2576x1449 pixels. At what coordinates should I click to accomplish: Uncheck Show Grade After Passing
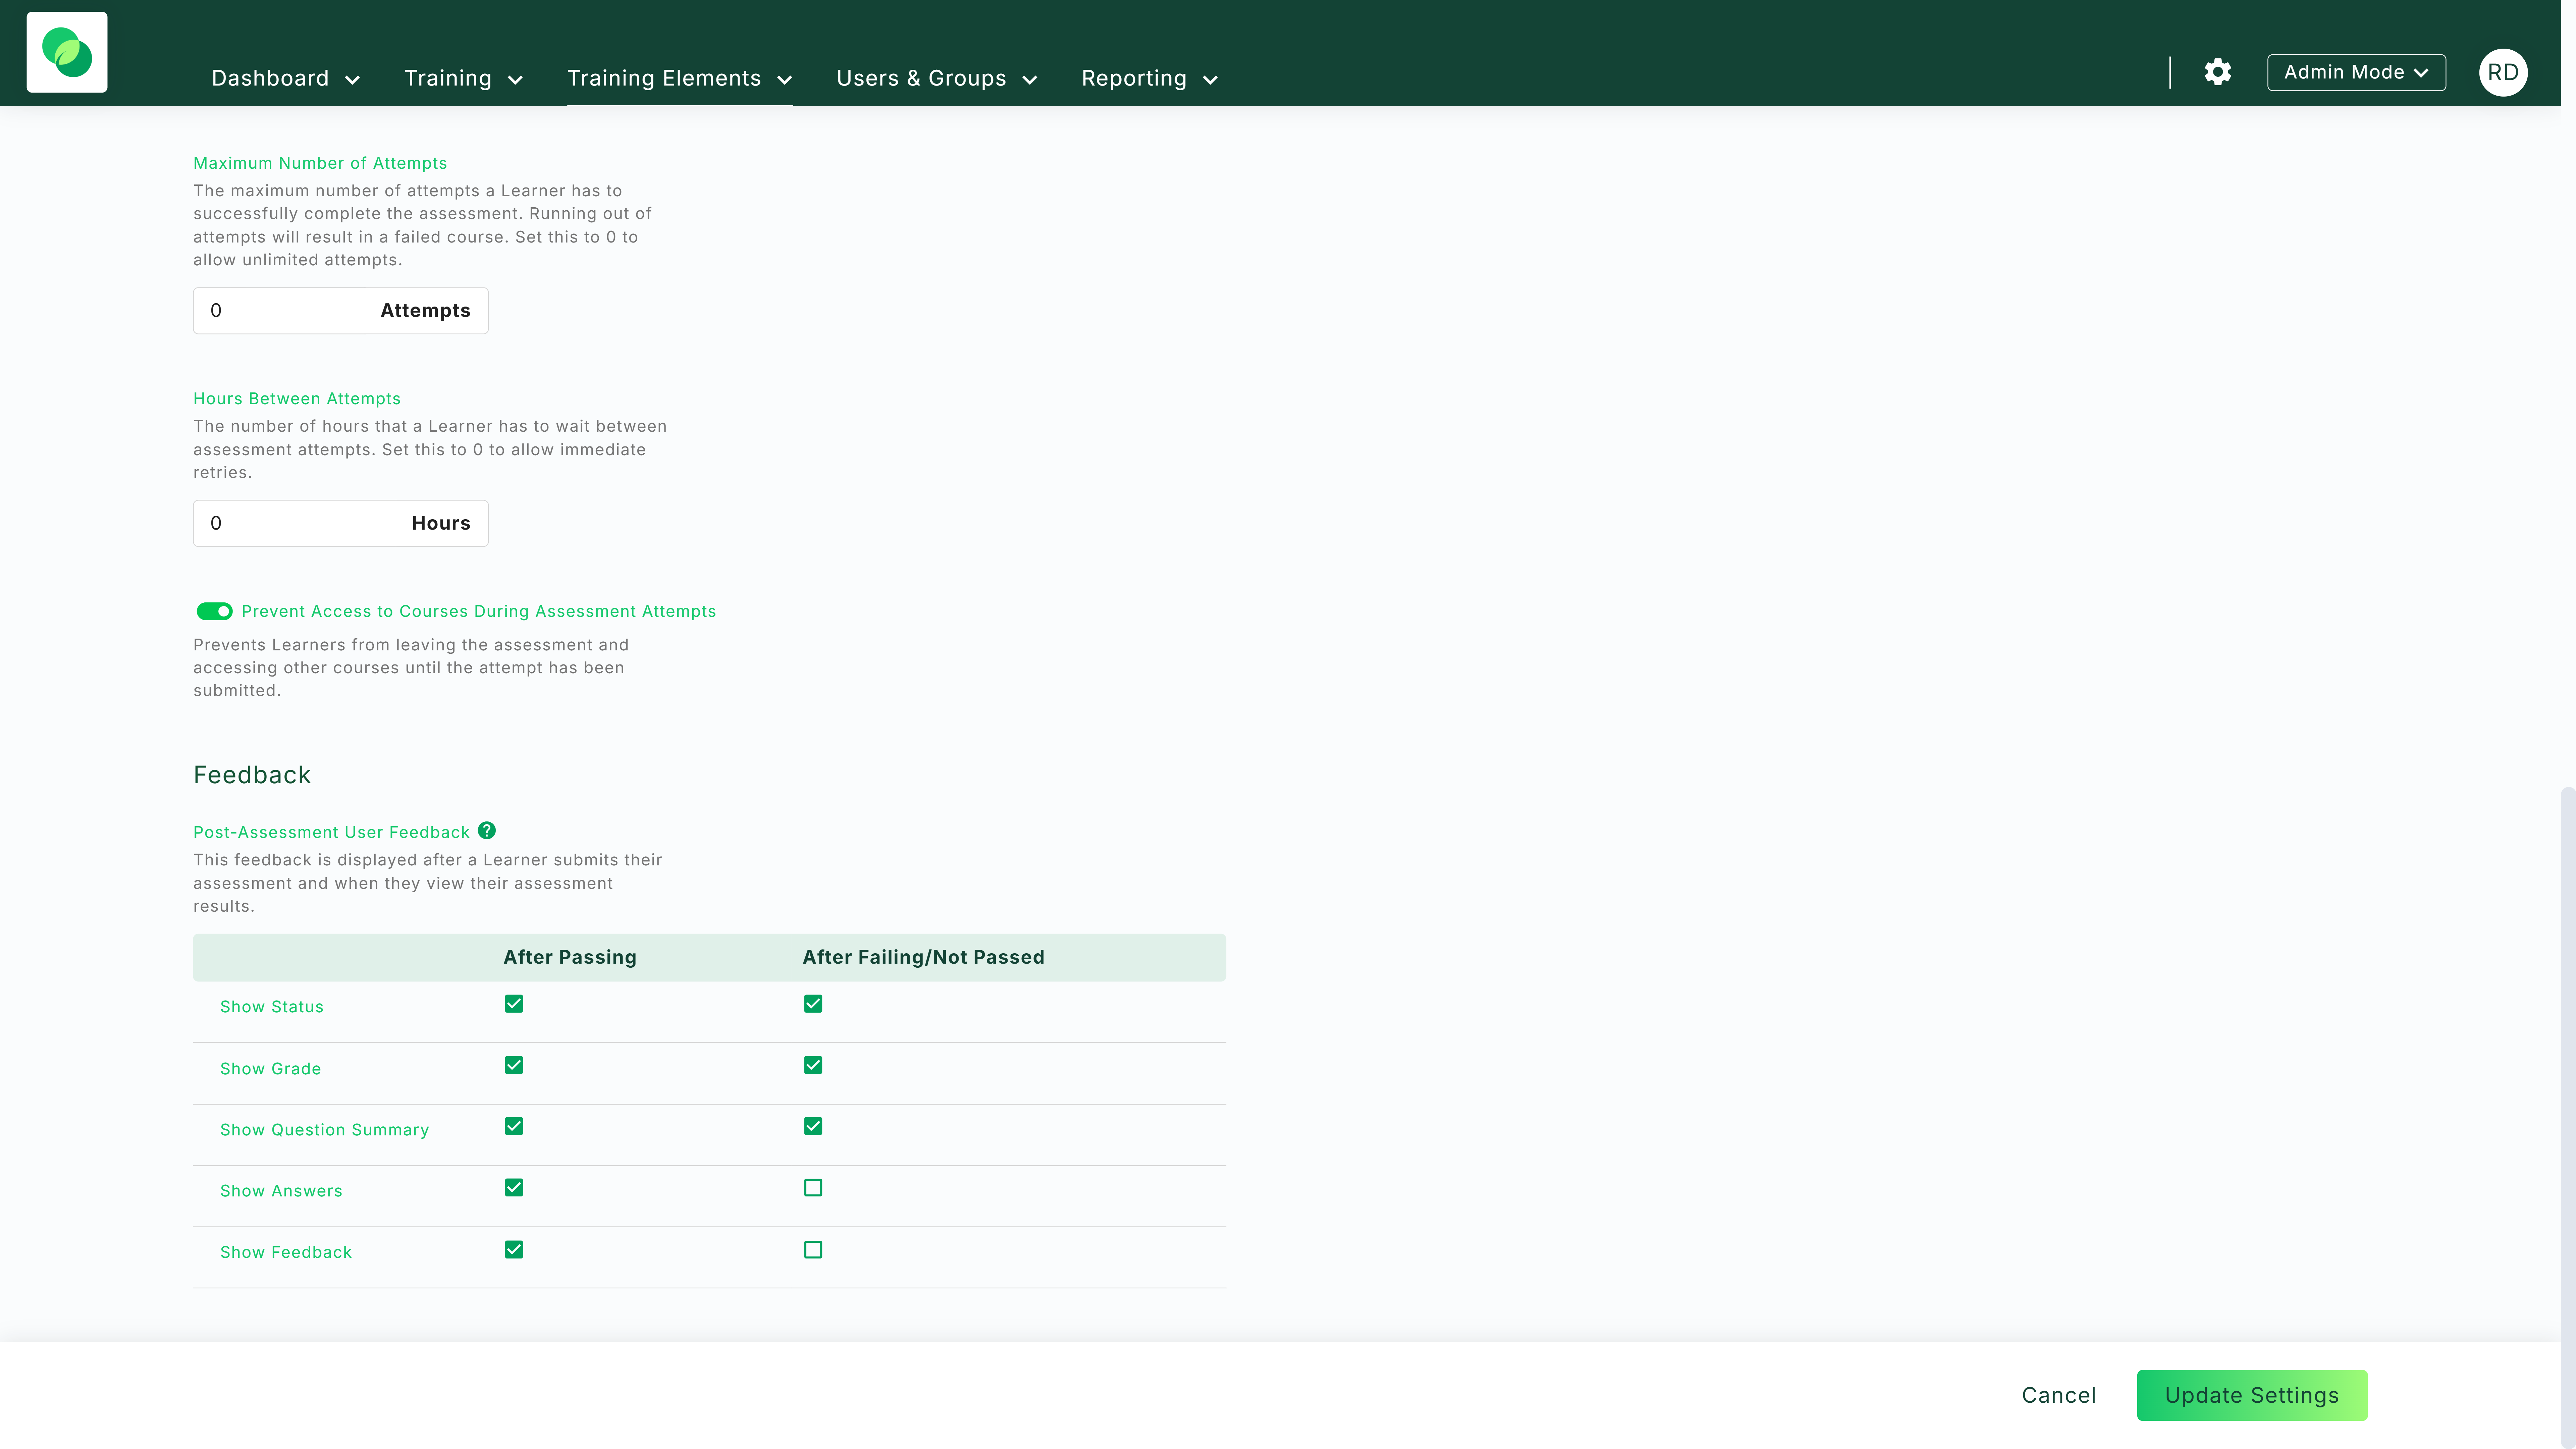pos(514,1065)
